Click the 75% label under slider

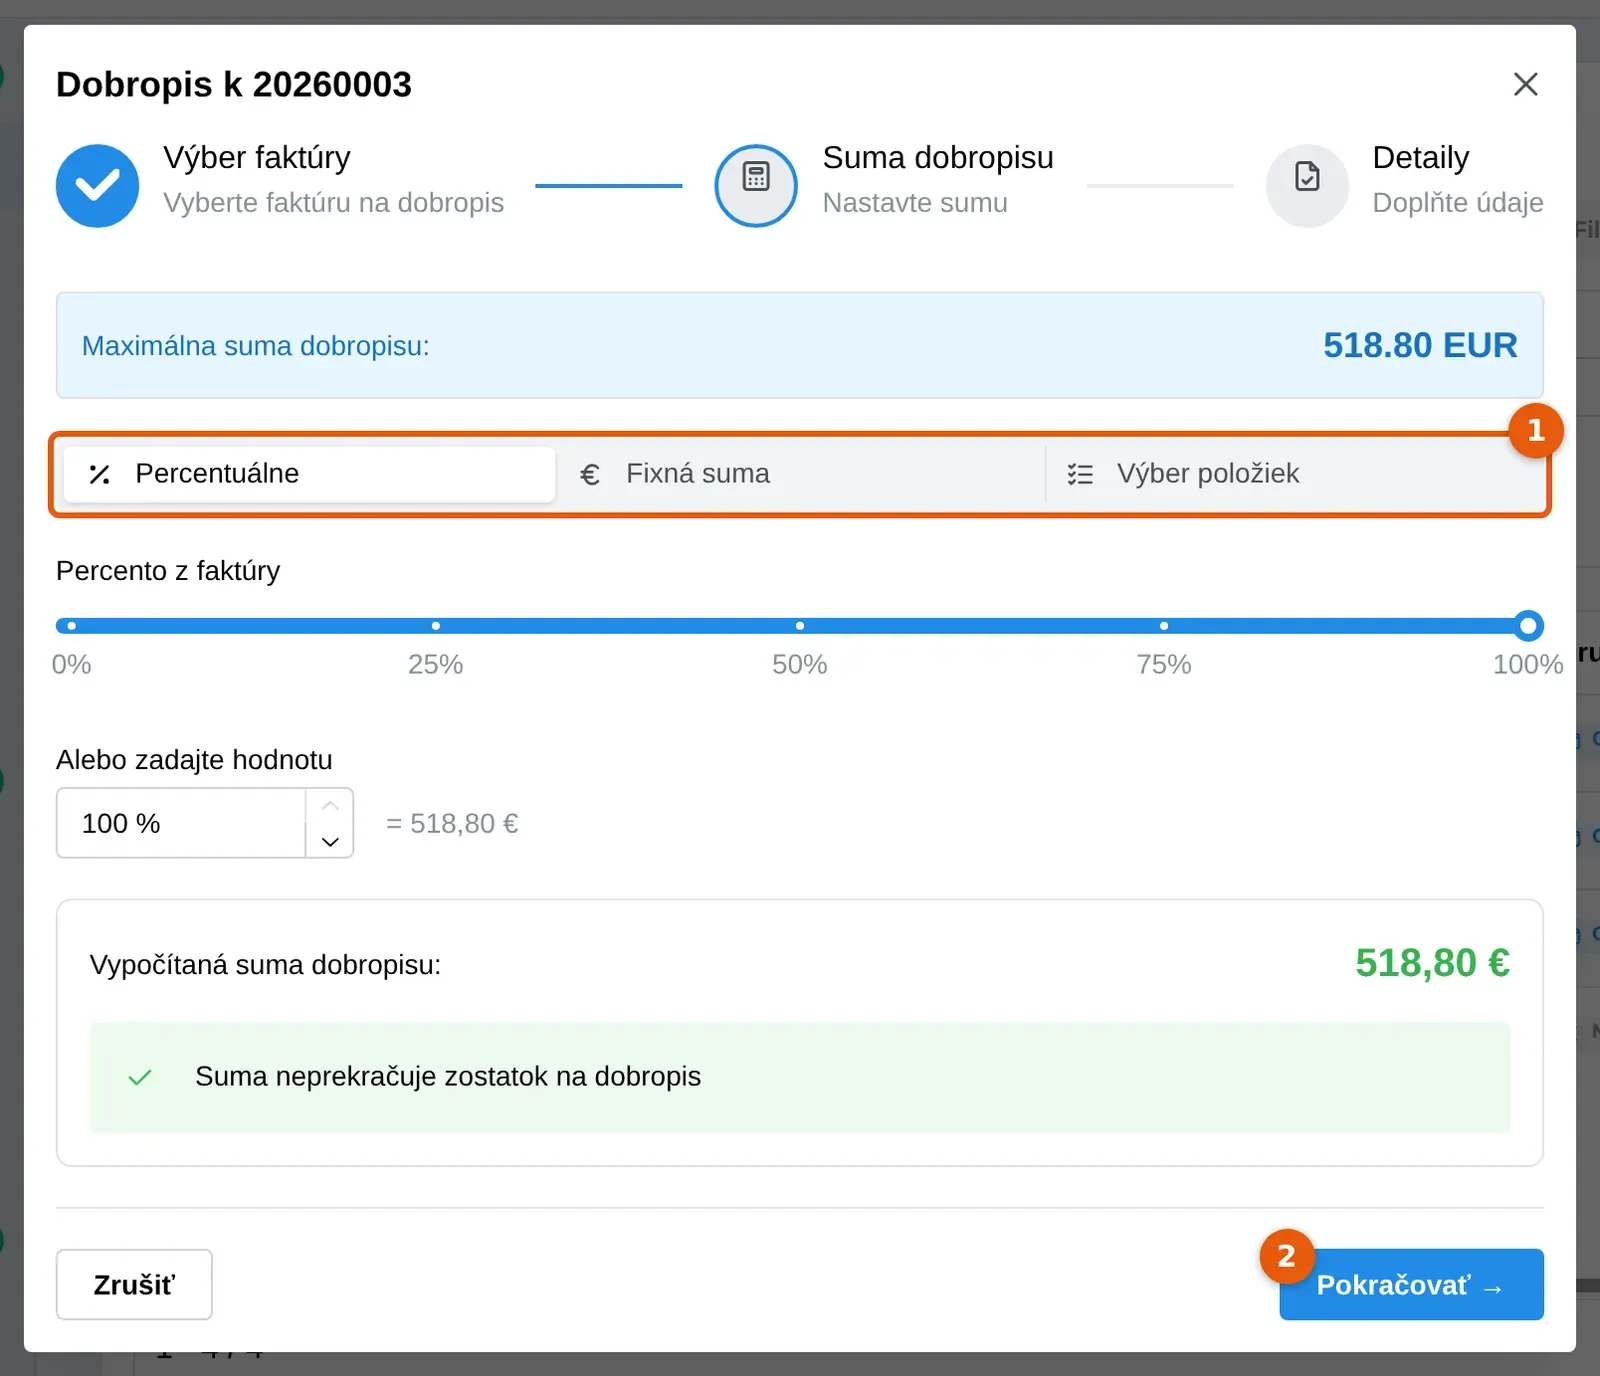[x=1163, y=664]
